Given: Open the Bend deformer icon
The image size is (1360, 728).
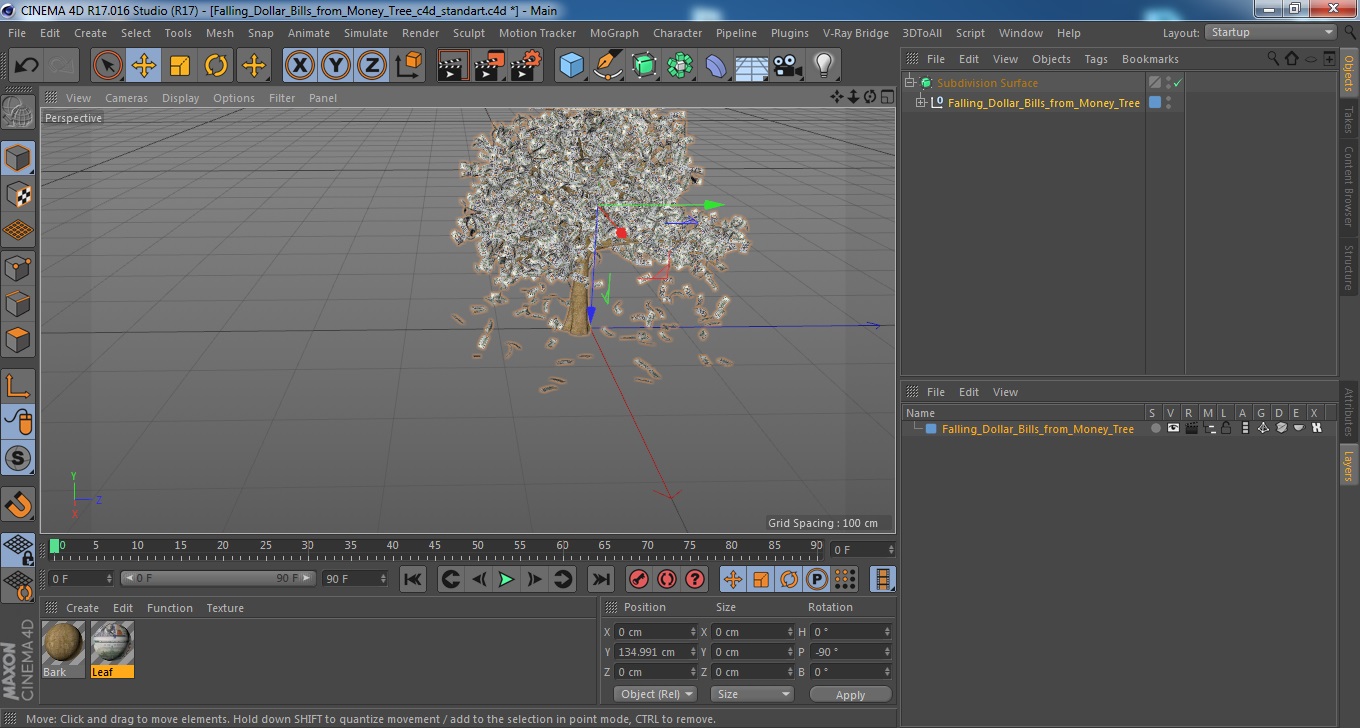Looking at the screenshot, I should point(717,66).
